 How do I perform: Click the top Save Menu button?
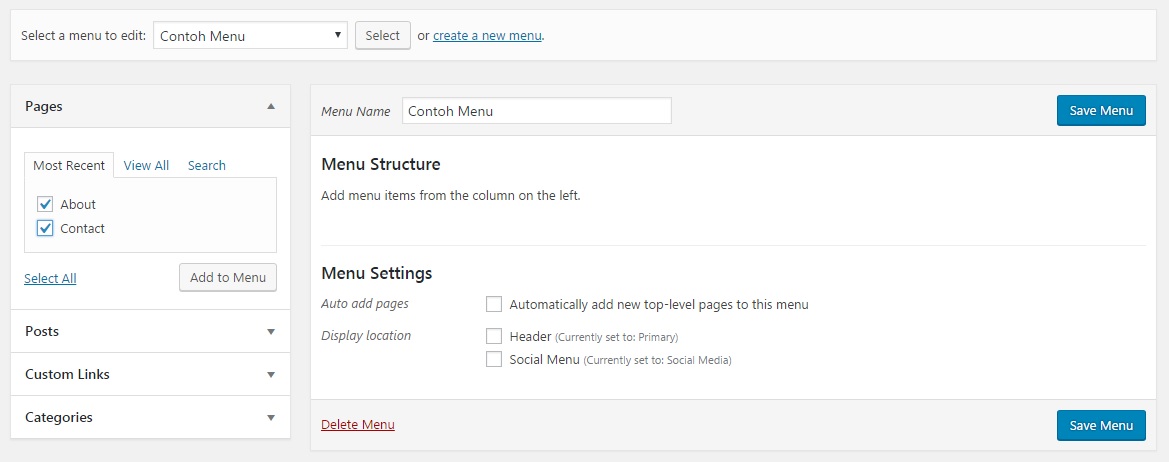tap(1101, 110)
